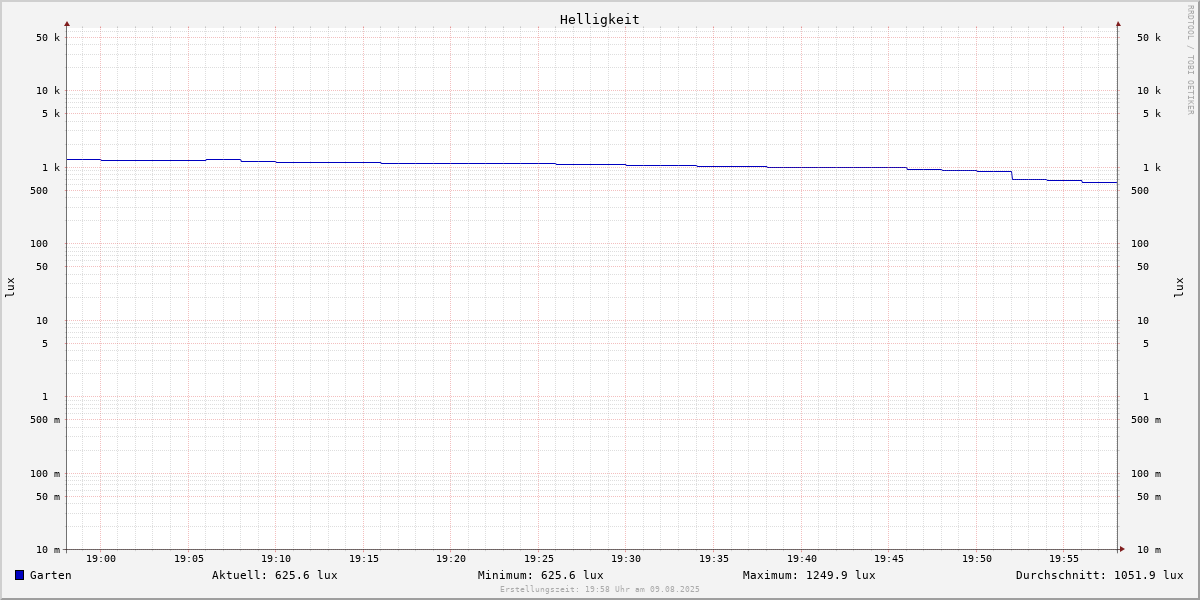Click the 19:45 time axis label
The height and width of the screenshot is (600, 1200).
pos(889,559)
